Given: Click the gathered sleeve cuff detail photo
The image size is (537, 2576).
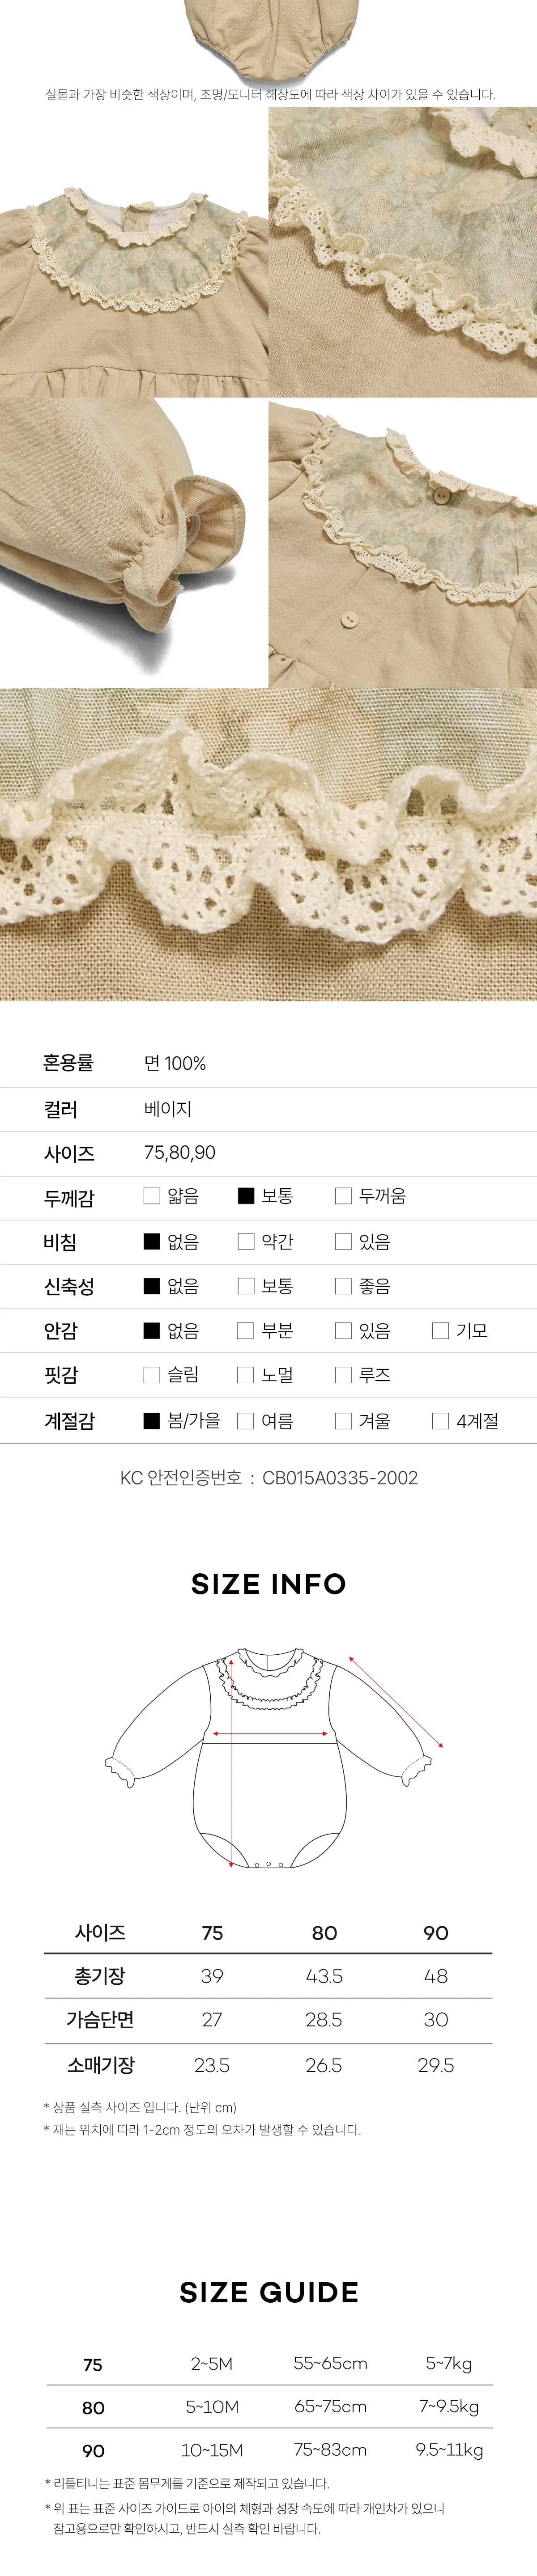Looking at the screenshot, I should pyautogui.click(x=133, y=543).
